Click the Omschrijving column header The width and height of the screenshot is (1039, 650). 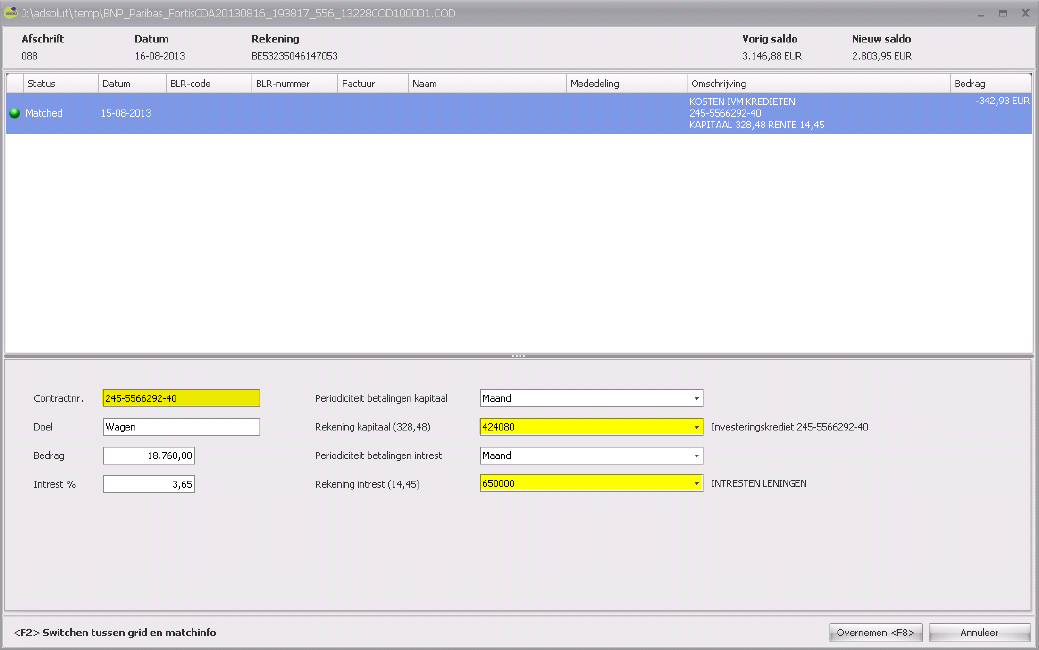point(818,83)
